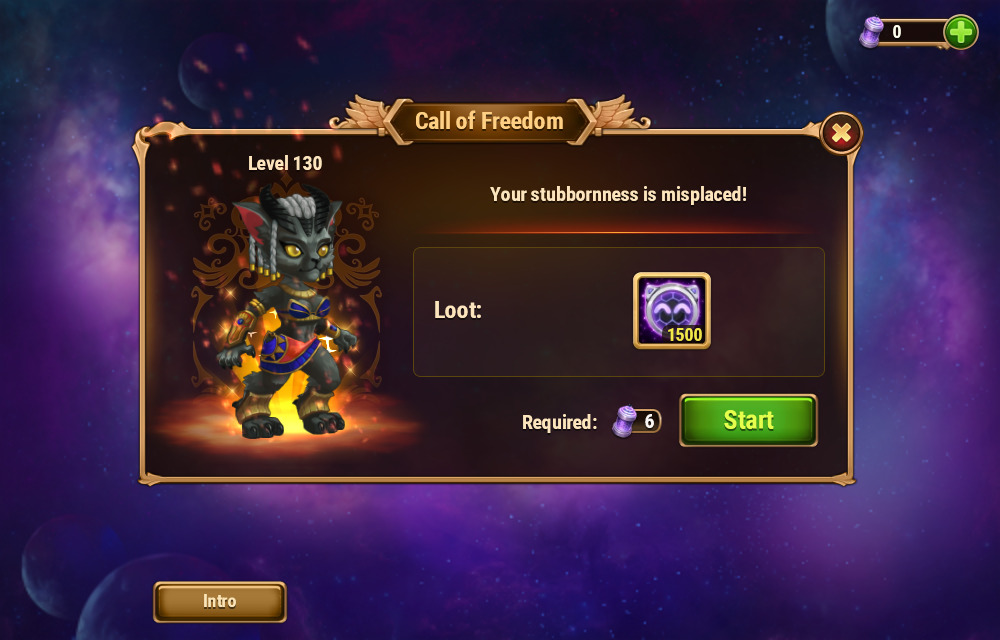Click the required scroll icon beside Start
Screen dimensions: 1000x640
(x=624, y=421)
